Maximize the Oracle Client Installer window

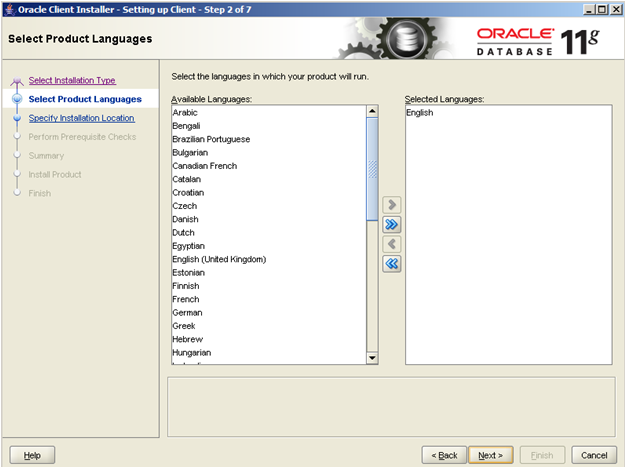tap(602, 9)
